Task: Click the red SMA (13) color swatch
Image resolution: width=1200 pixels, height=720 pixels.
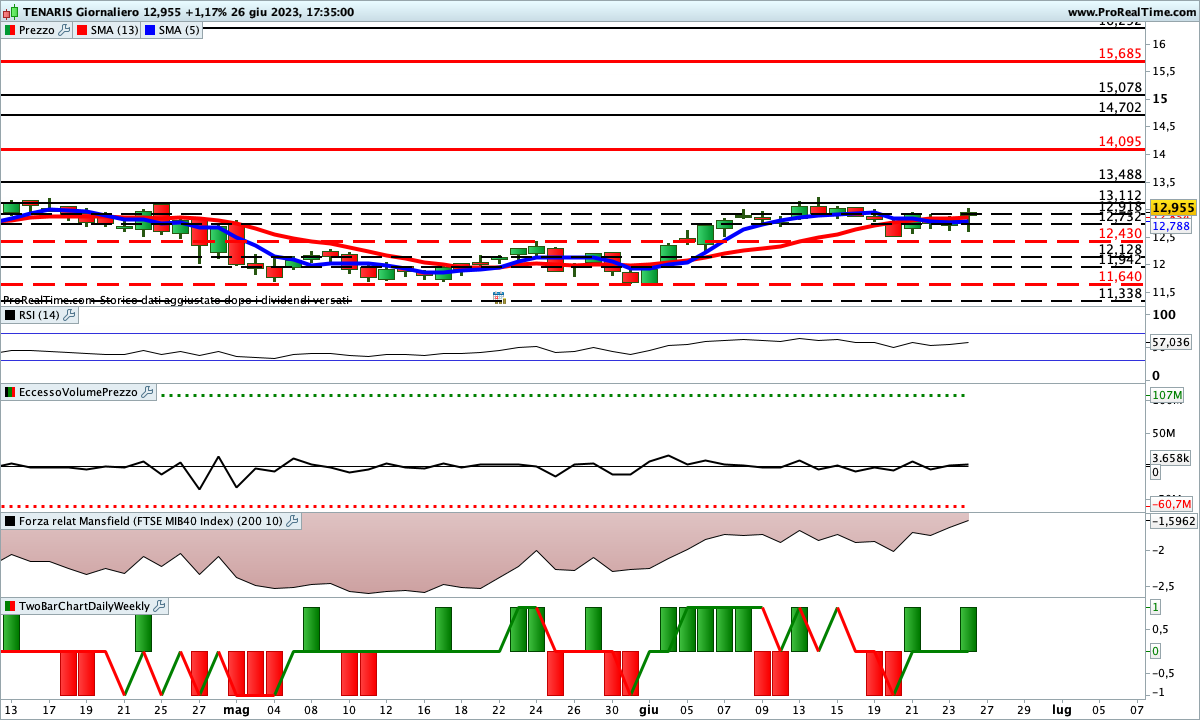Action: [82, 30]
